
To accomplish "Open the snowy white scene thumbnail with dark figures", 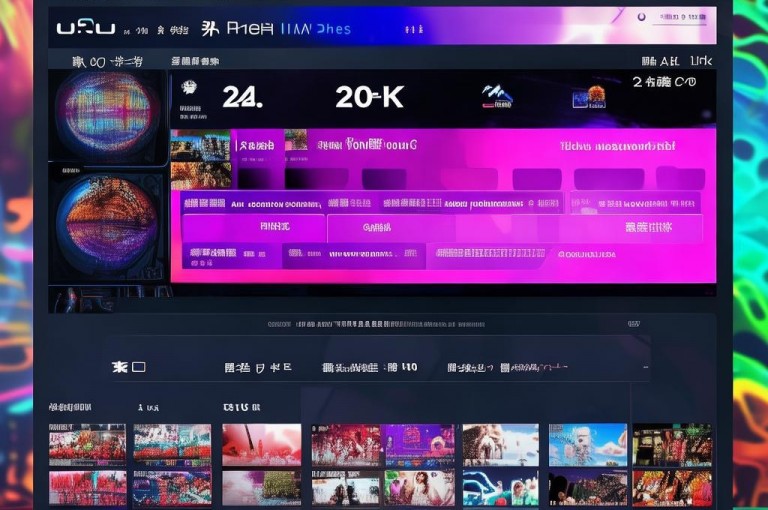I will (346, 487).
